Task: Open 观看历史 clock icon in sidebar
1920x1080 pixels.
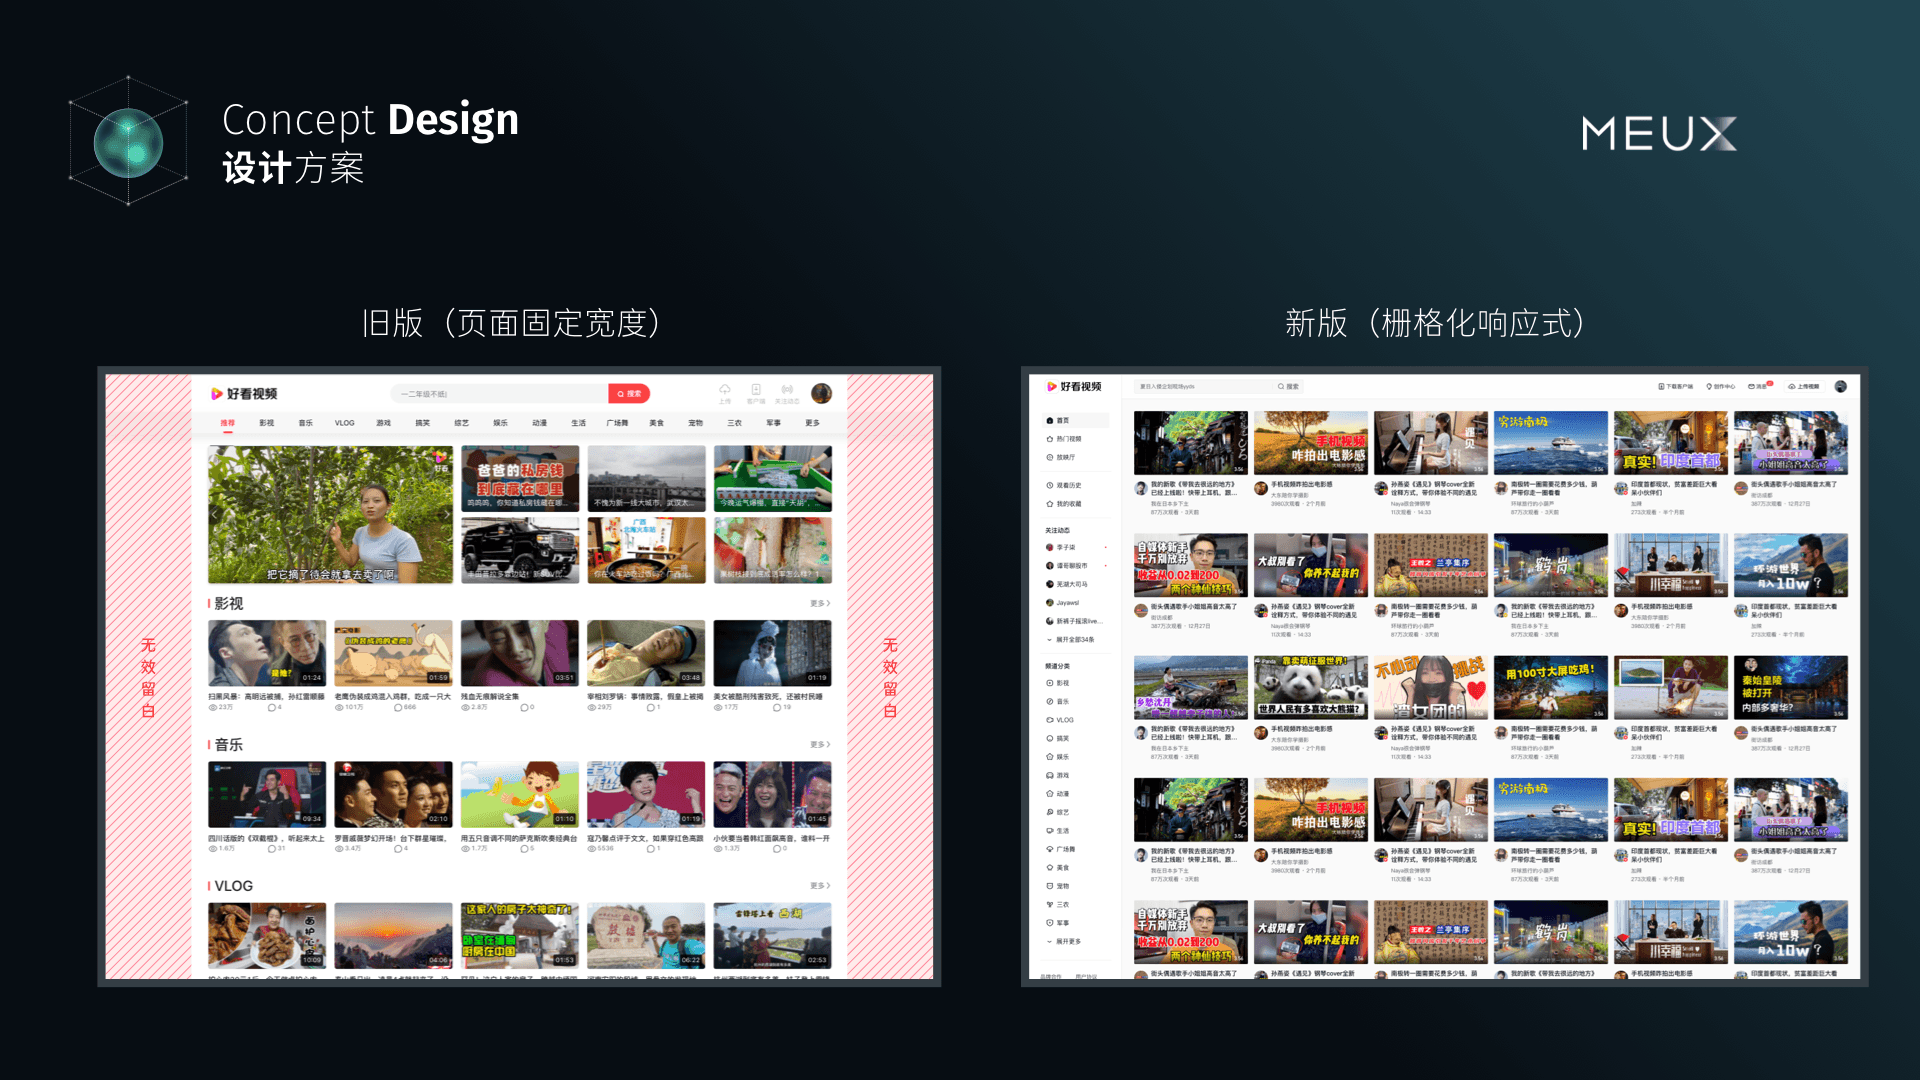Action: click(x=1050, y=486)
